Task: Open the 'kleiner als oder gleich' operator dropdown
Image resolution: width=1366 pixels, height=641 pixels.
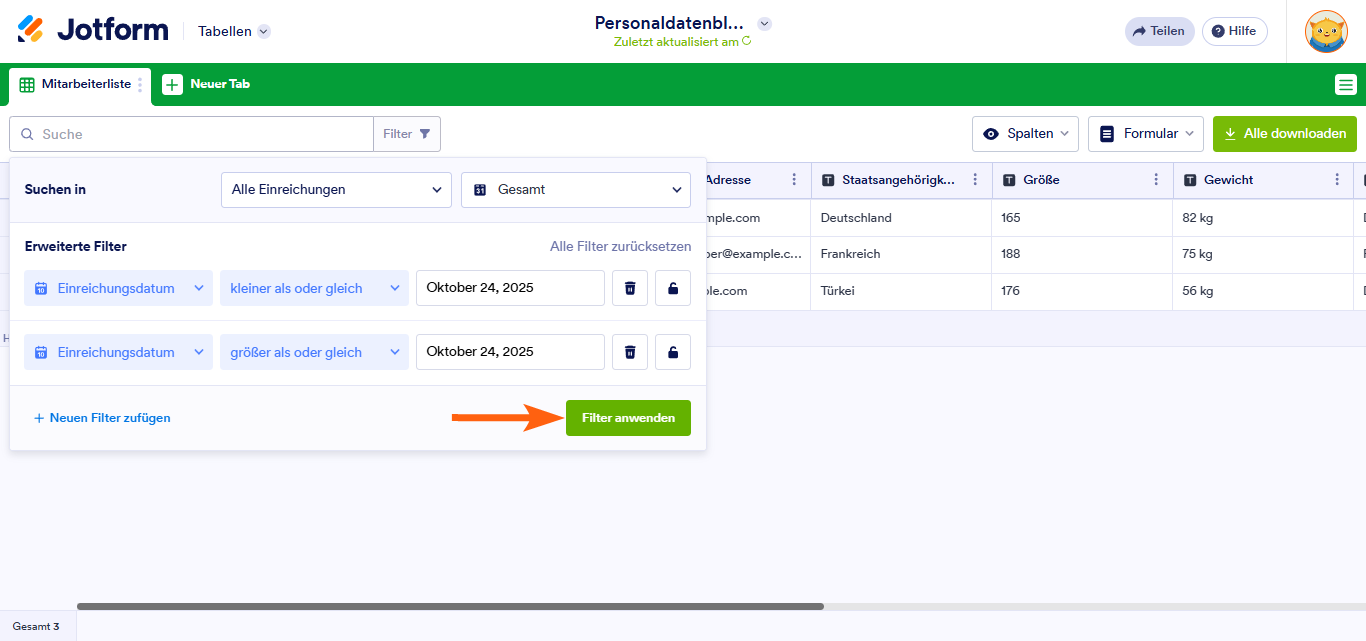Action: [314, 288]
